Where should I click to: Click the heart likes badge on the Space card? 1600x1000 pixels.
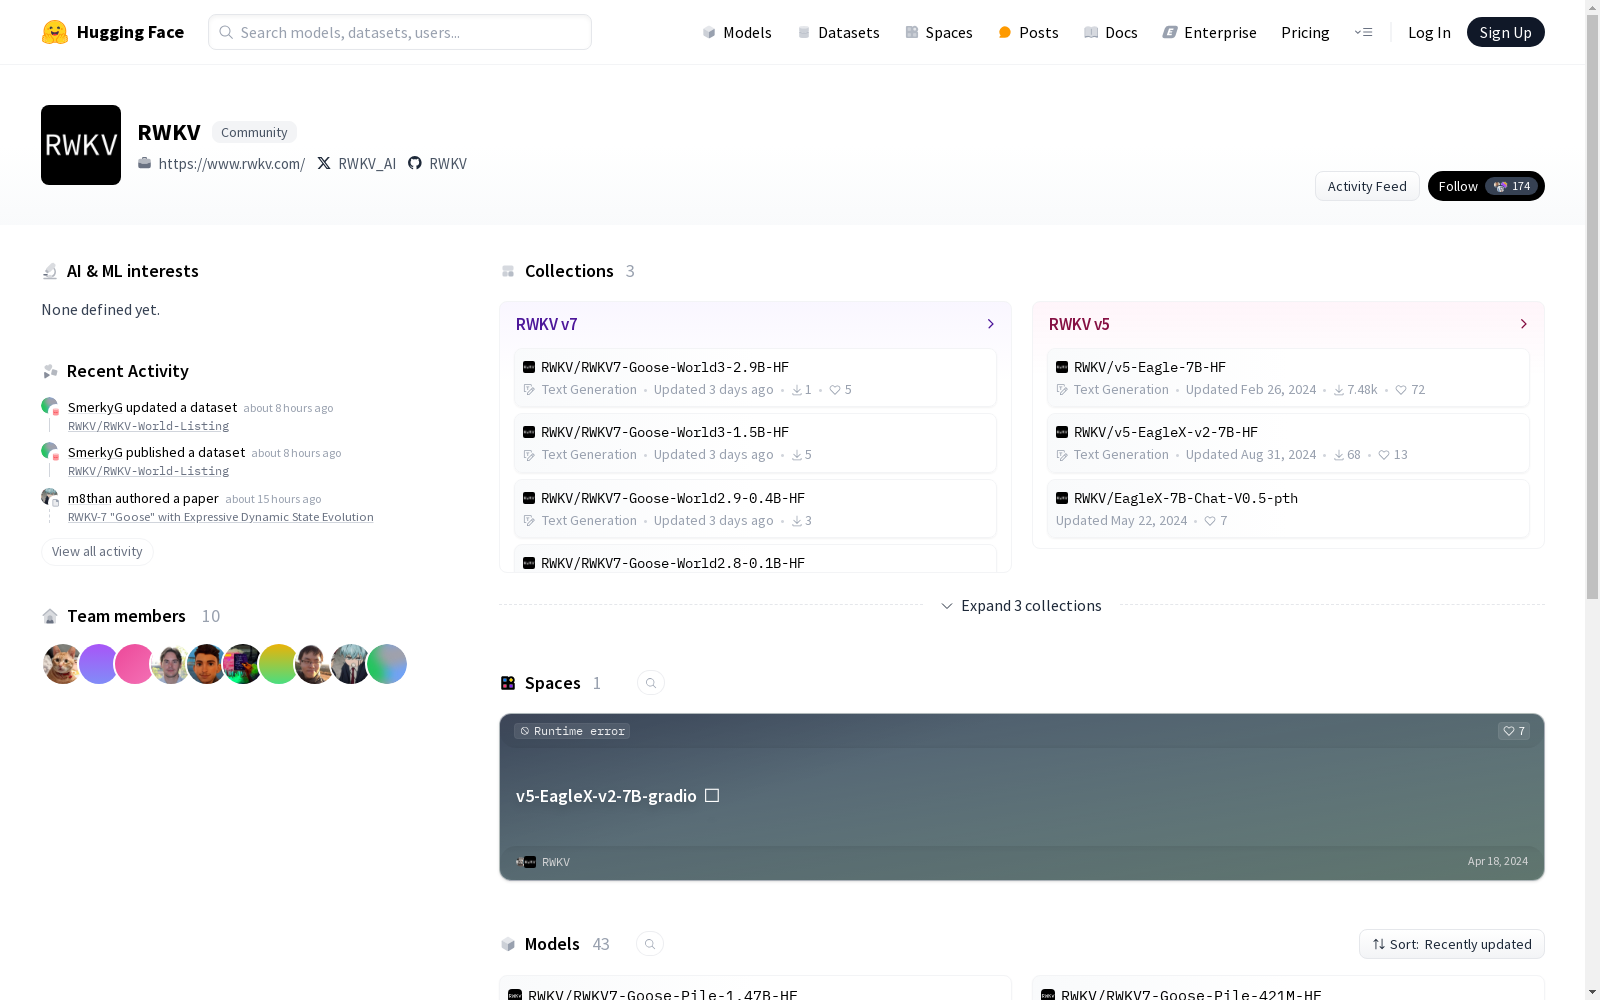(1514, 731)
